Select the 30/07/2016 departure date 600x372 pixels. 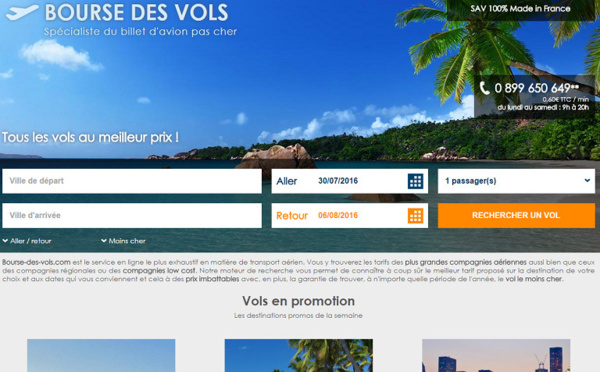[x=338, y=181]
